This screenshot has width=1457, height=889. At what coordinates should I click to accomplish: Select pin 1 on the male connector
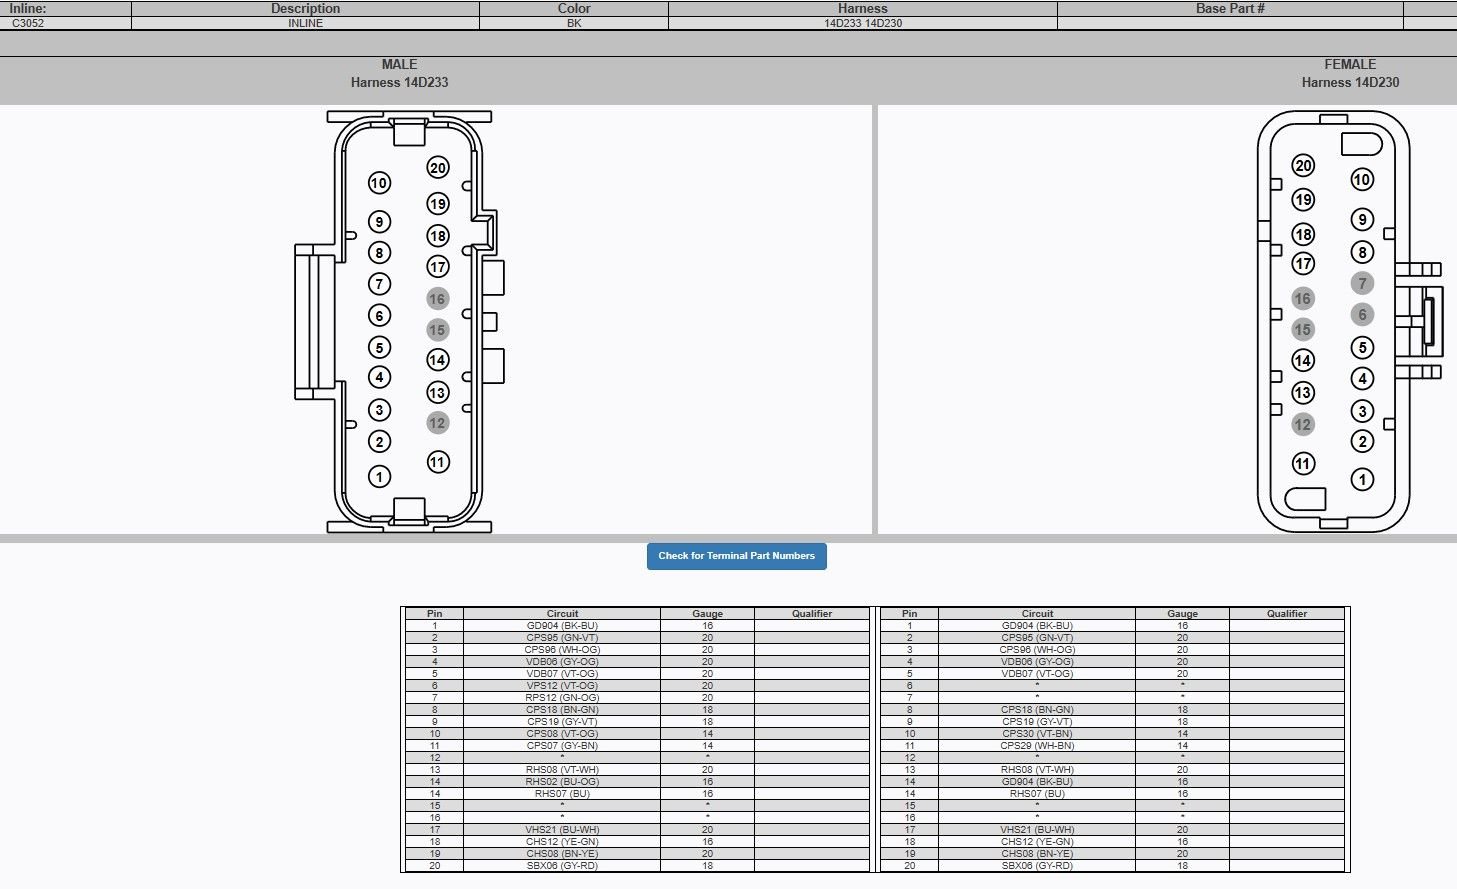[x=378, y=477]
